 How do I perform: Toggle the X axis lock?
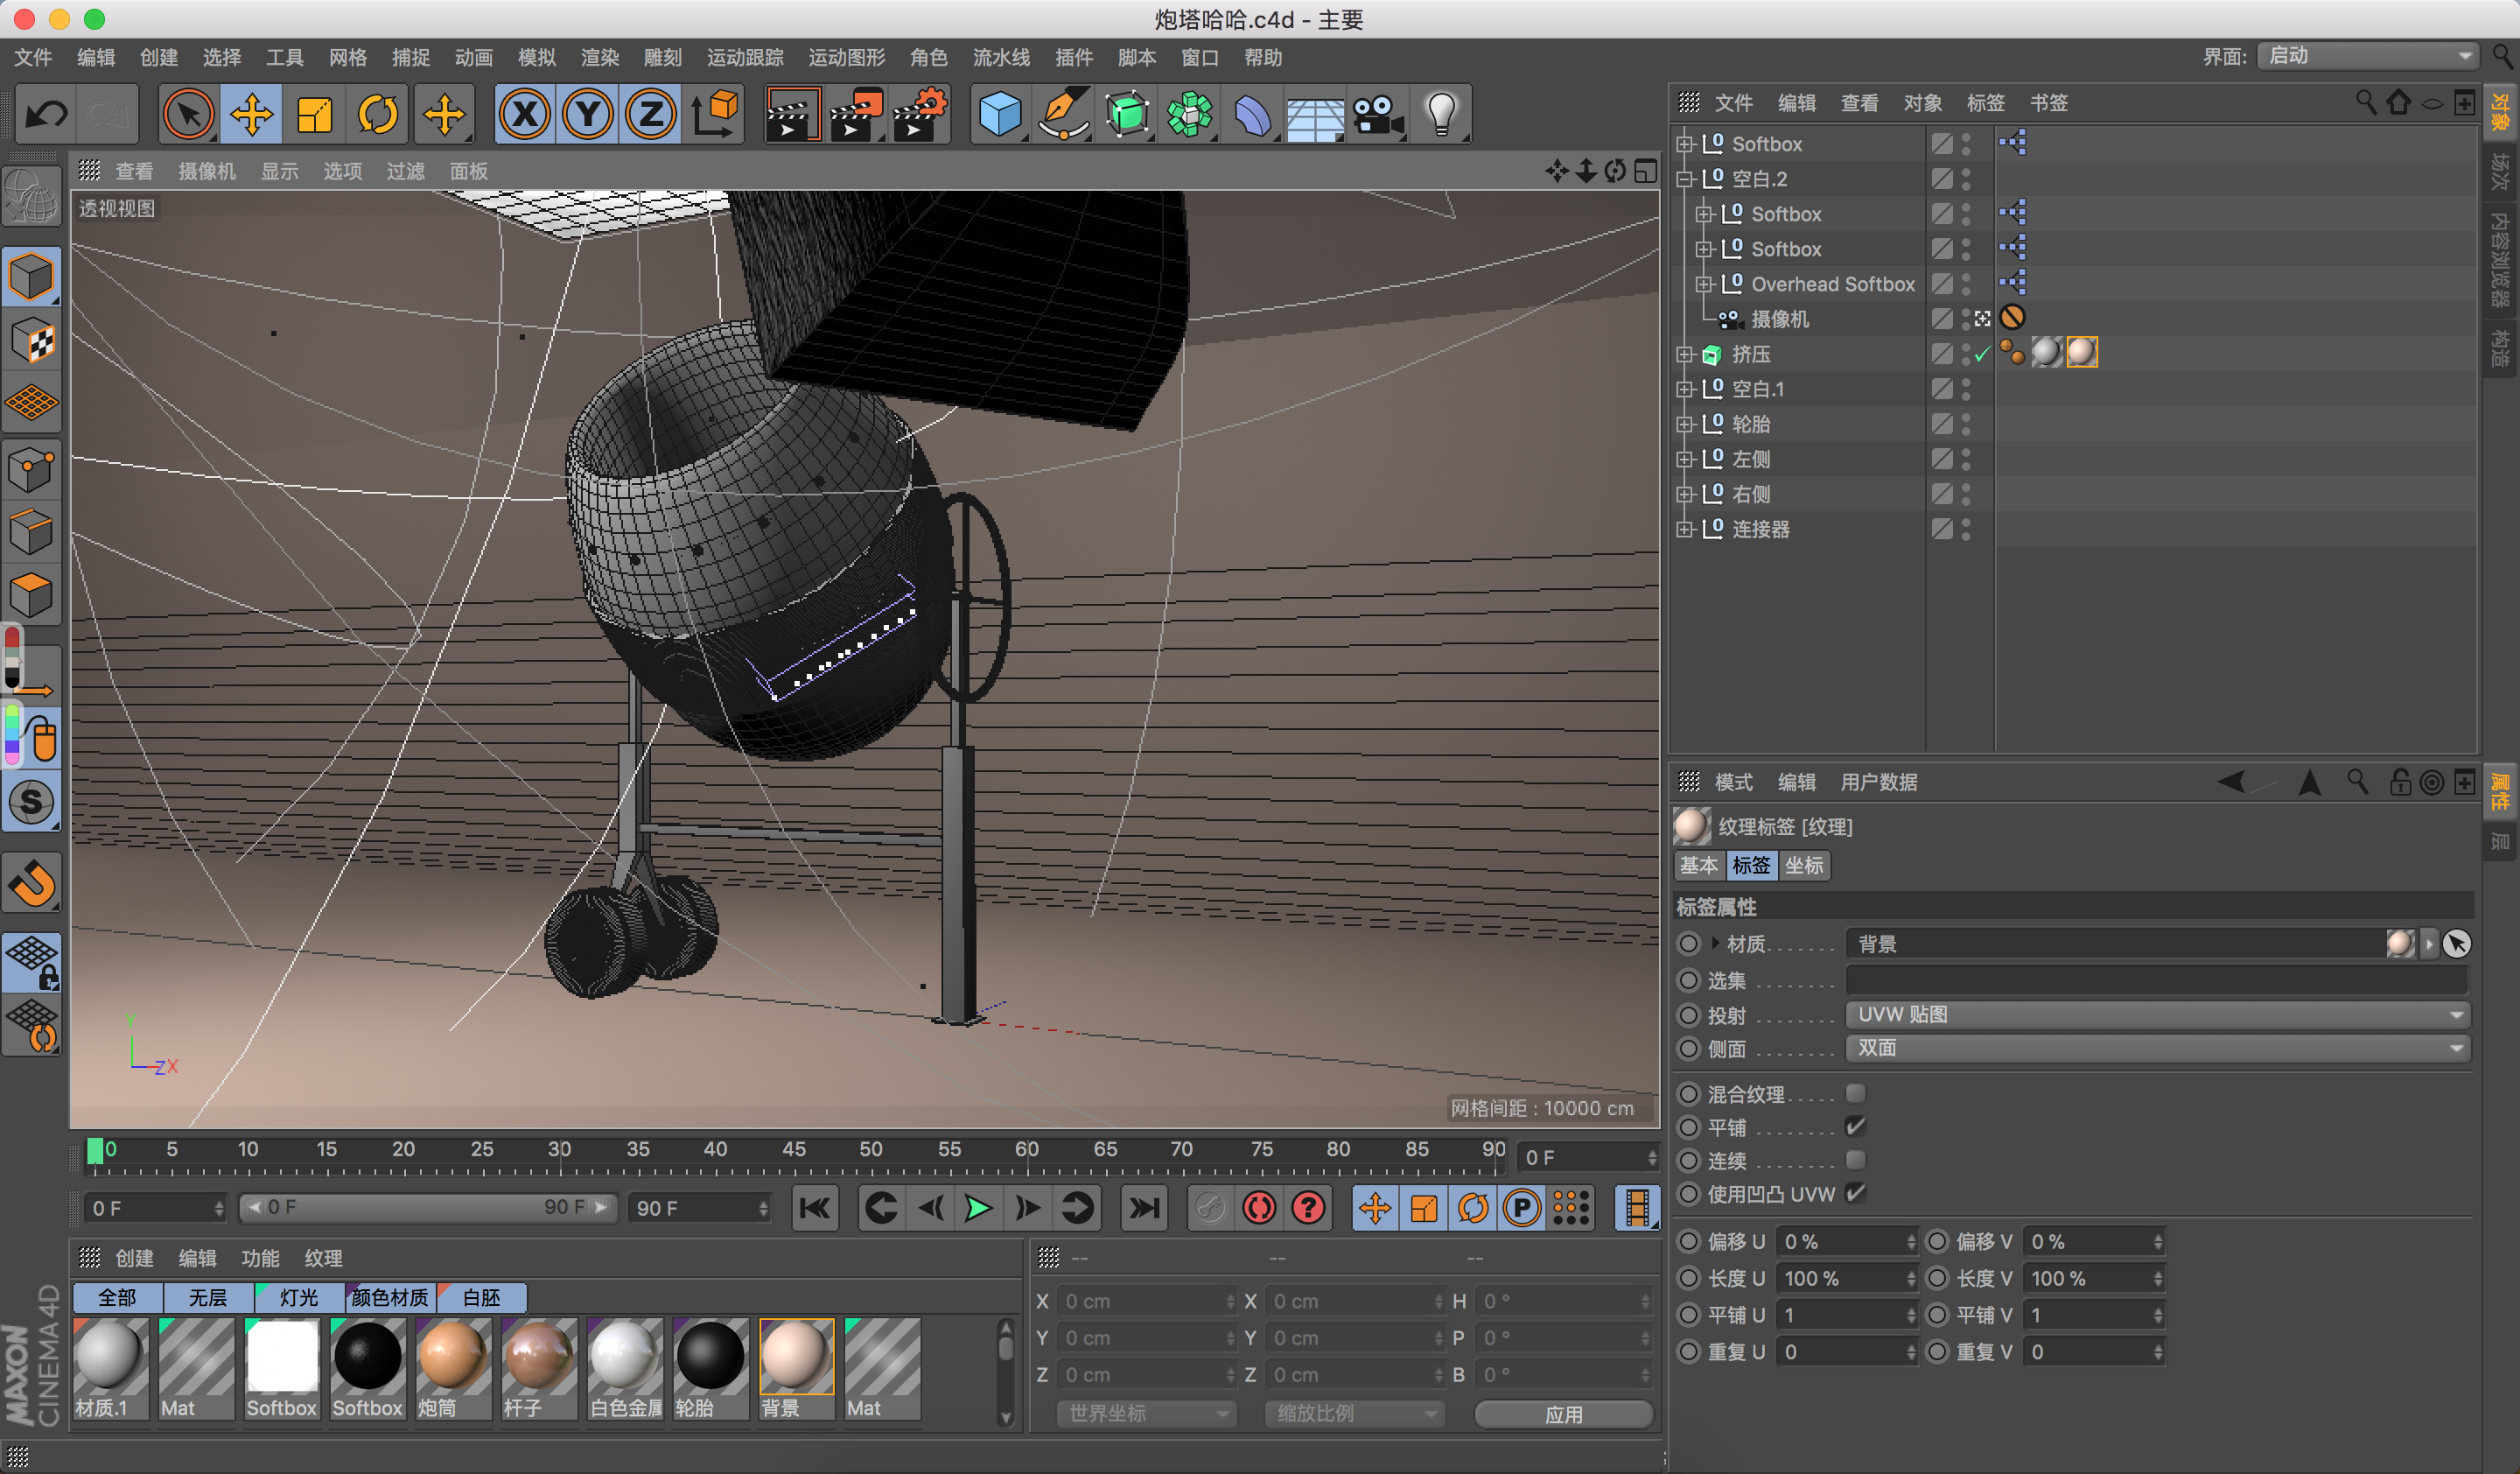(x=525, y=114)
